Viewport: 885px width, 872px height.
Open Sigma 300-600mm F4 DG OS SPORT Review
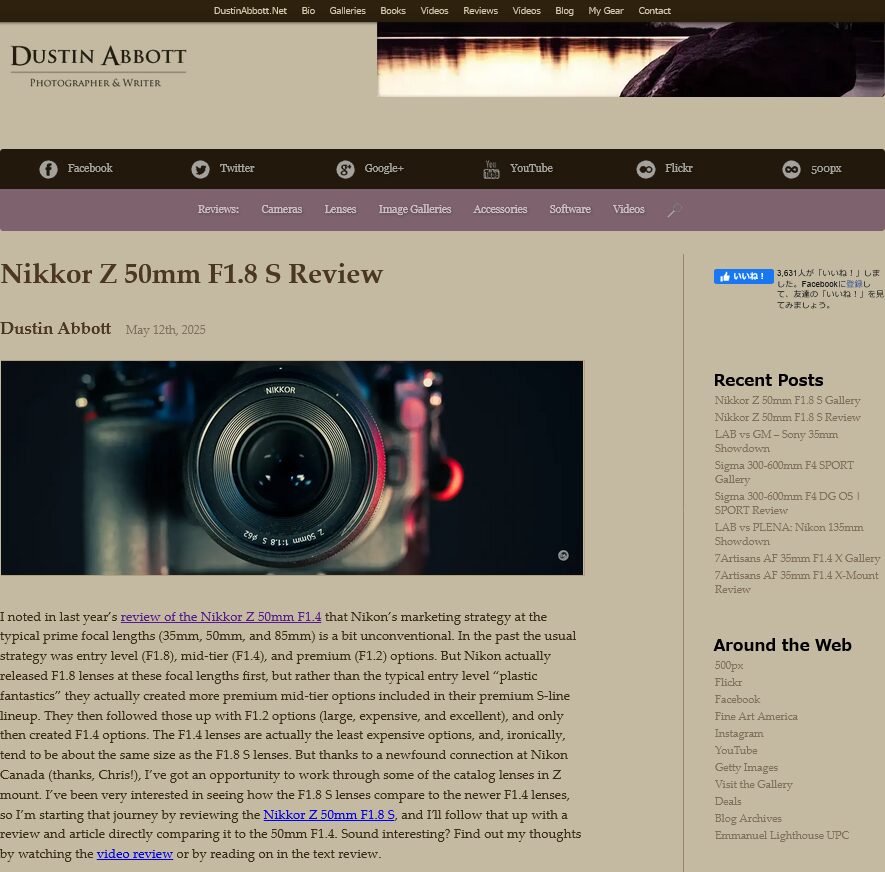point(787,503)
